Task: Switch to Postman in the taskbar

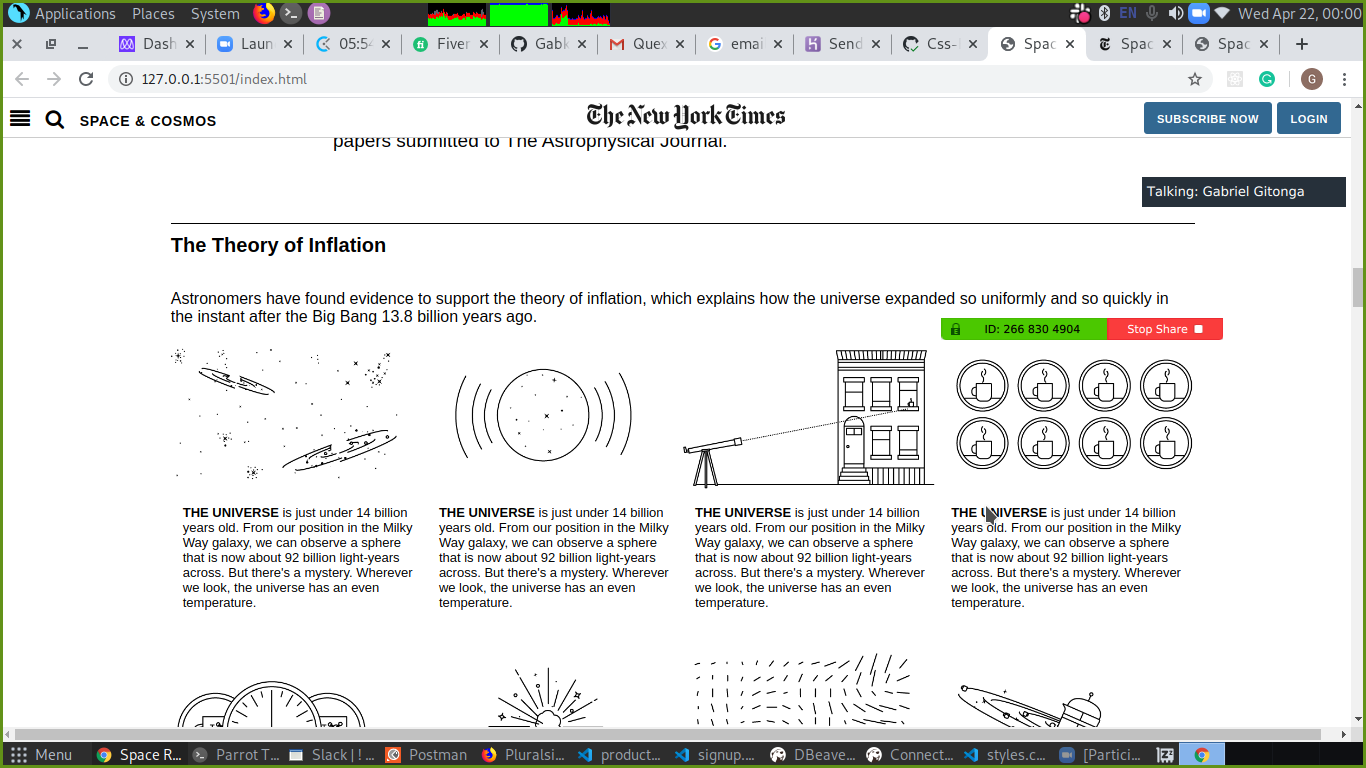Action: (428, 755)
